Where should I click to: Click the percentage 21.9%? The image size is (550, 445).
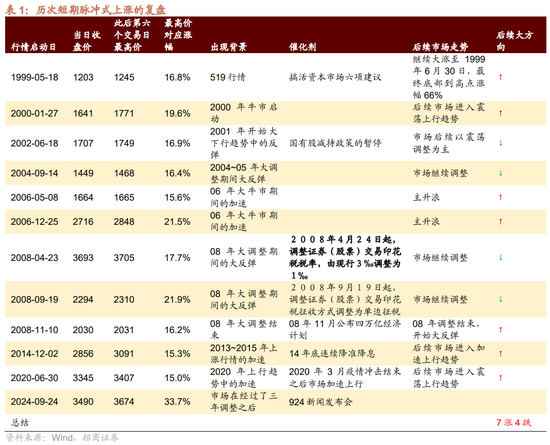point(177,299)
